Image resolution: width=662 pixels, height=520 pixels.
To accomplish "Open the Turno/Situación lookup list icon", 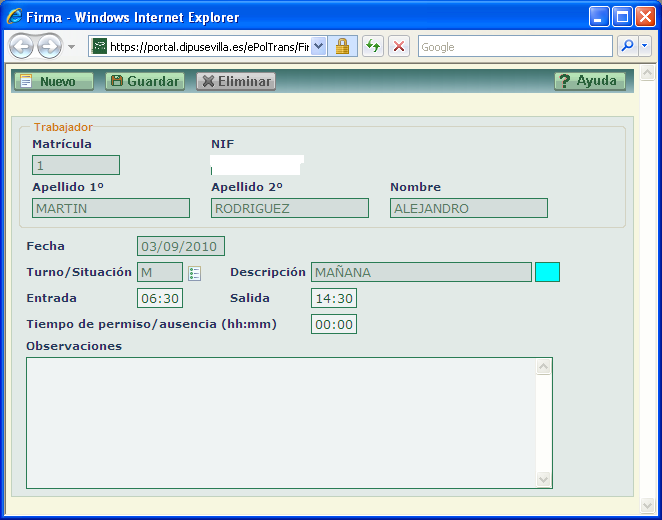I will pyautogui.click(x=195, y=273).
